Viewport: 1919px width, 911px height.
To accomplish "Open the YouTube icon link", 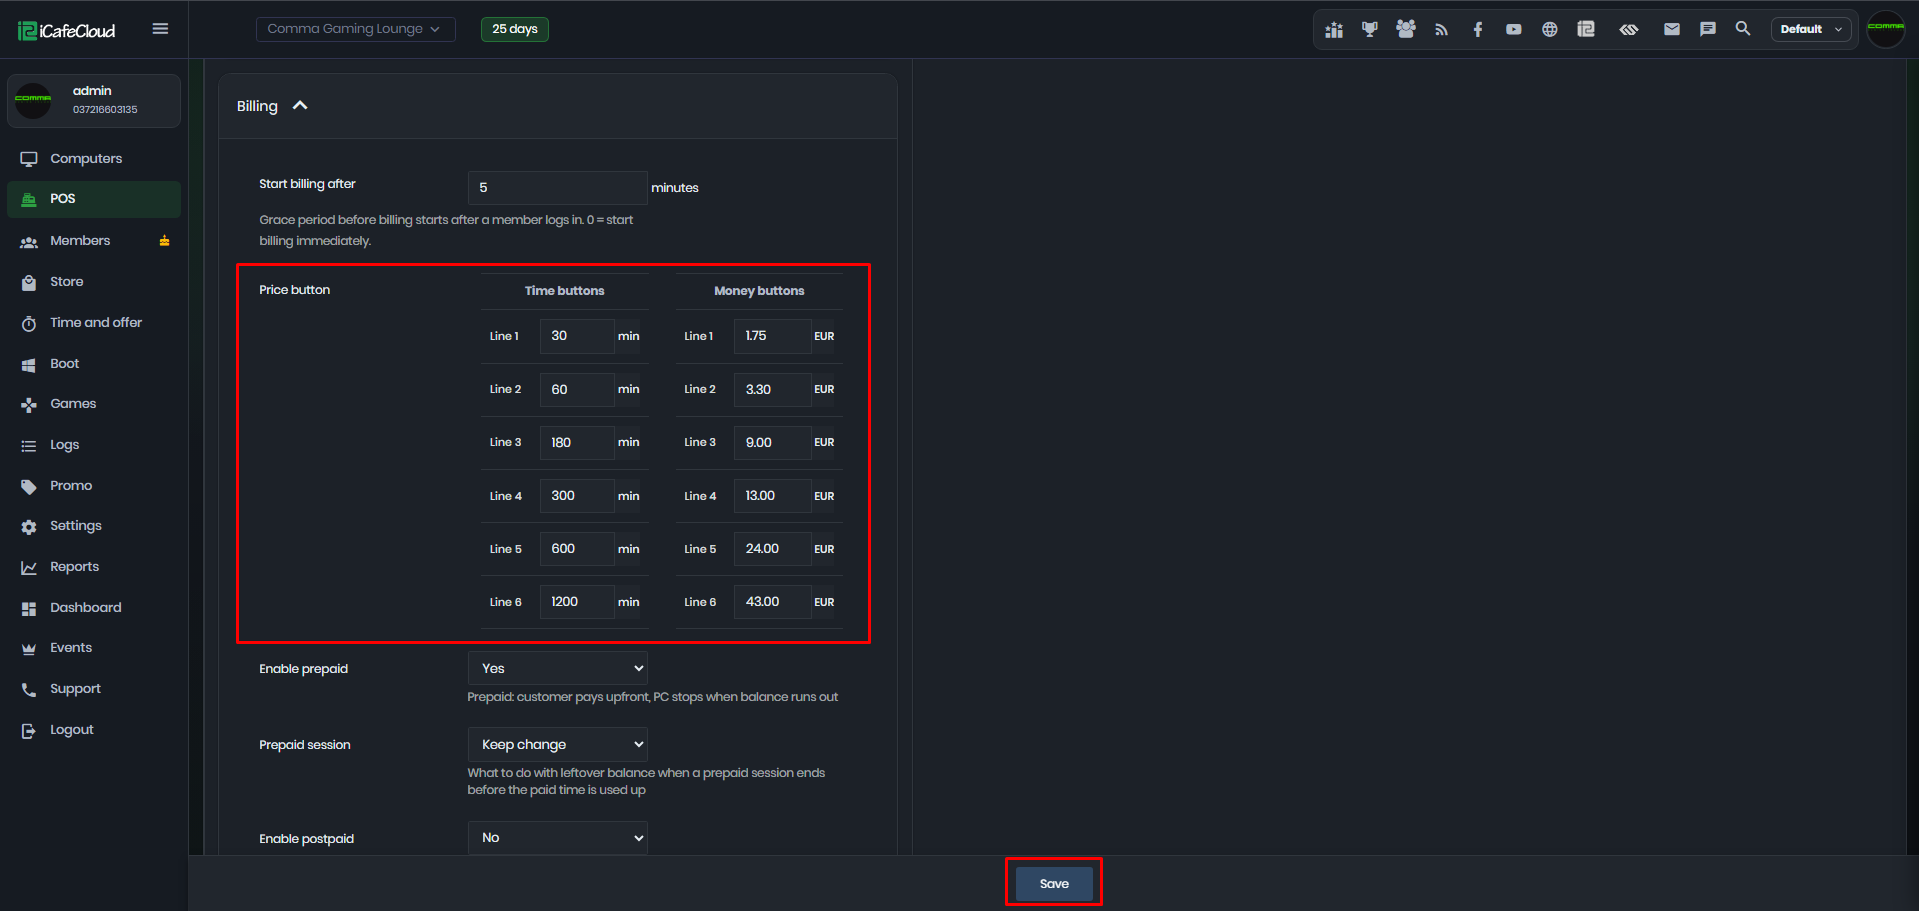I will tap(1514, 29).
